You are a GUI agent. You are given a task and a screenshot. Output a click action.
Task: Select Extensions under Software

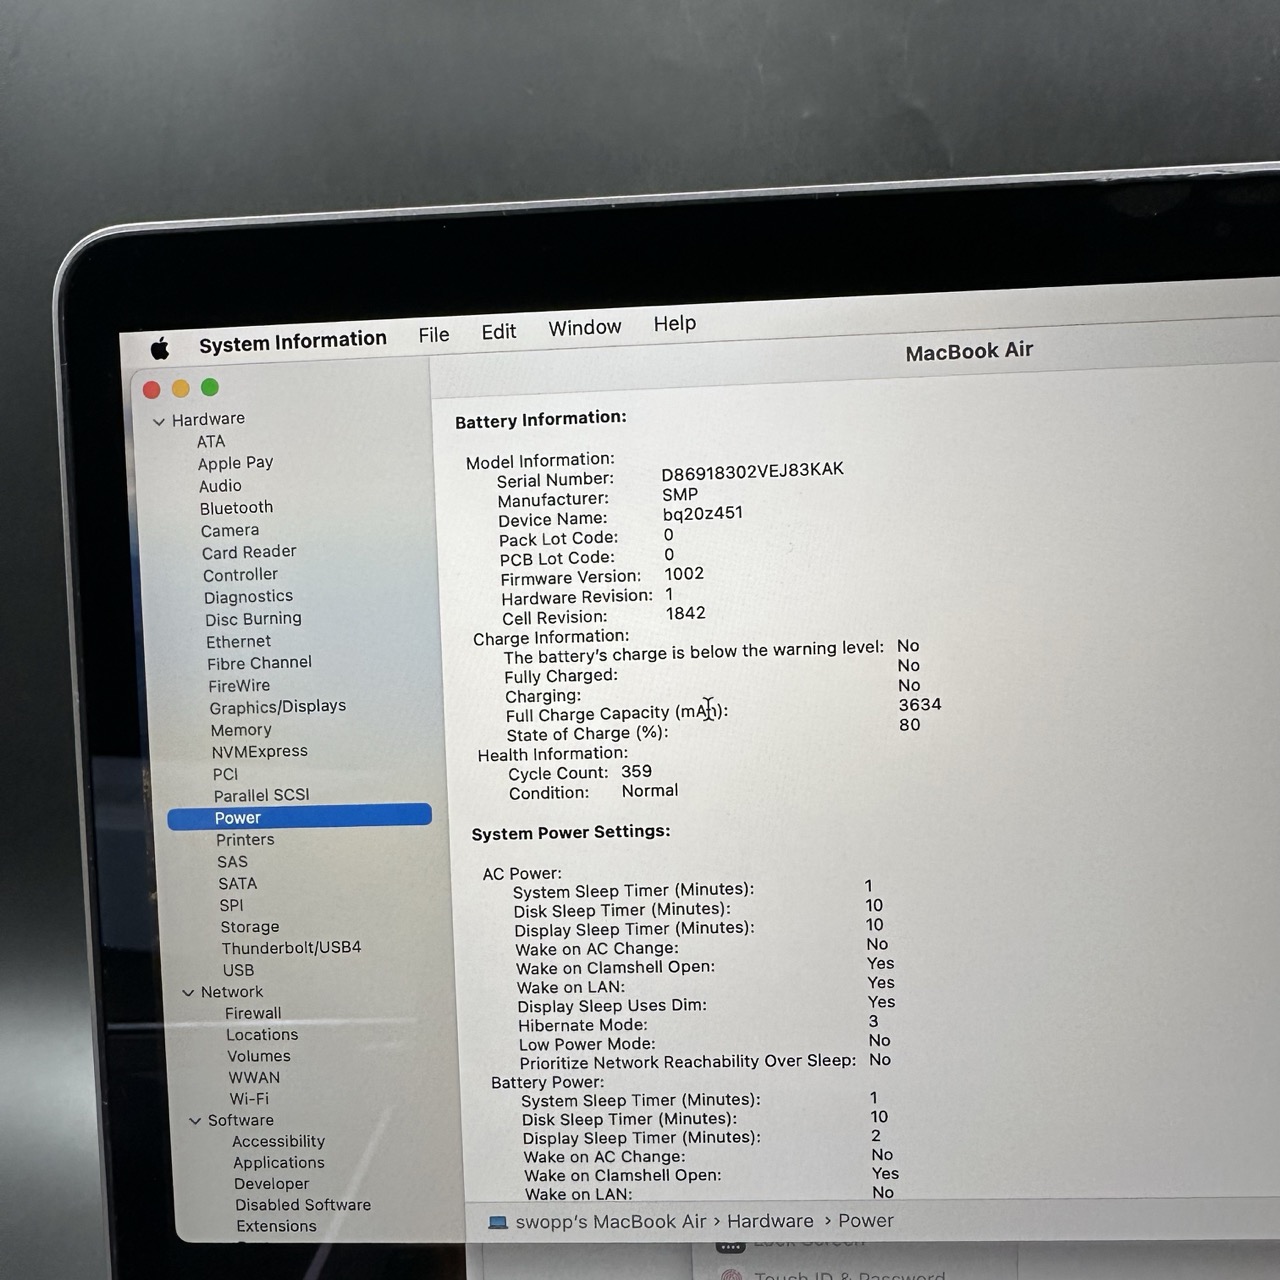pos(276,1226)
